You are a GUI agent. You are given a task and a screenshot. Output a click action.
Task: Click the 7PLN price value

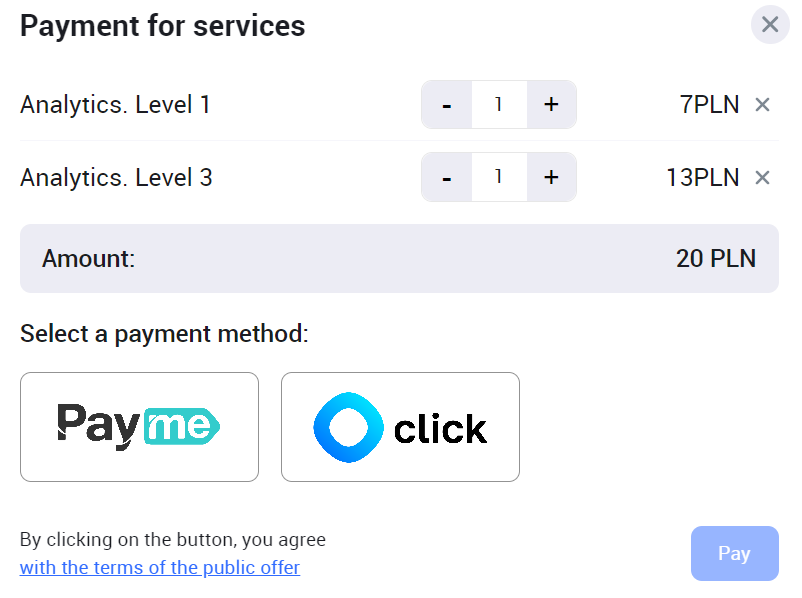(x=709, y=105)
